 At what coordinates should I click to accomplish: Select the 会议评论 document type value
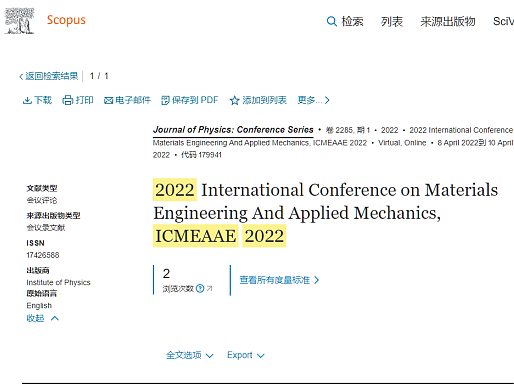[42, 200]
